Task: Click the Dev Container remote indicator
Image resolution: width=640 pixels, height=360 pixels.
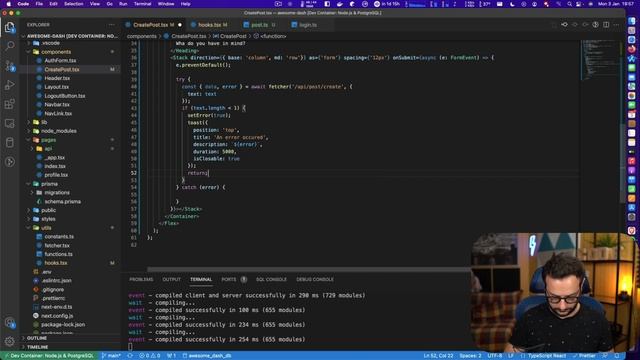Action: [x=48, y=356]
